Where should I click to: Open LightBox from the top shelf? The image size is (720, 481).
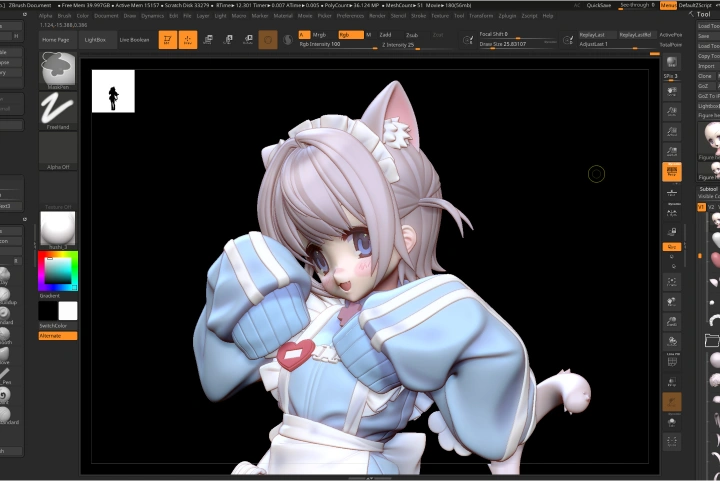(95, 40)
